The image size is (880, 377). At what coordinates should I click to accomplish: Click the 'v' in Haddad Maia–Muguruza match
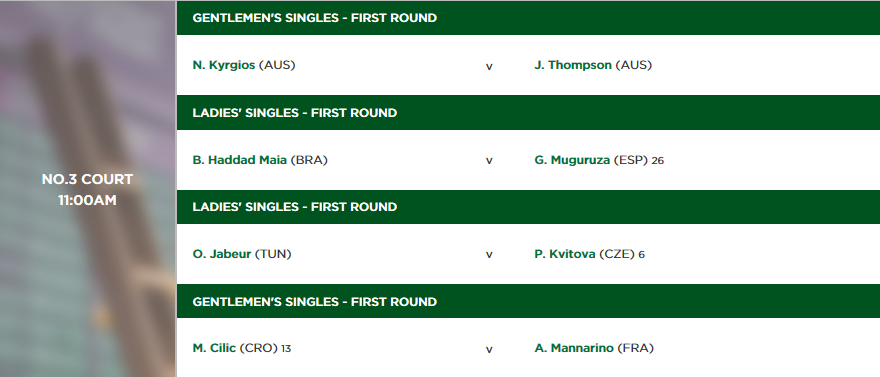(489, 161)
